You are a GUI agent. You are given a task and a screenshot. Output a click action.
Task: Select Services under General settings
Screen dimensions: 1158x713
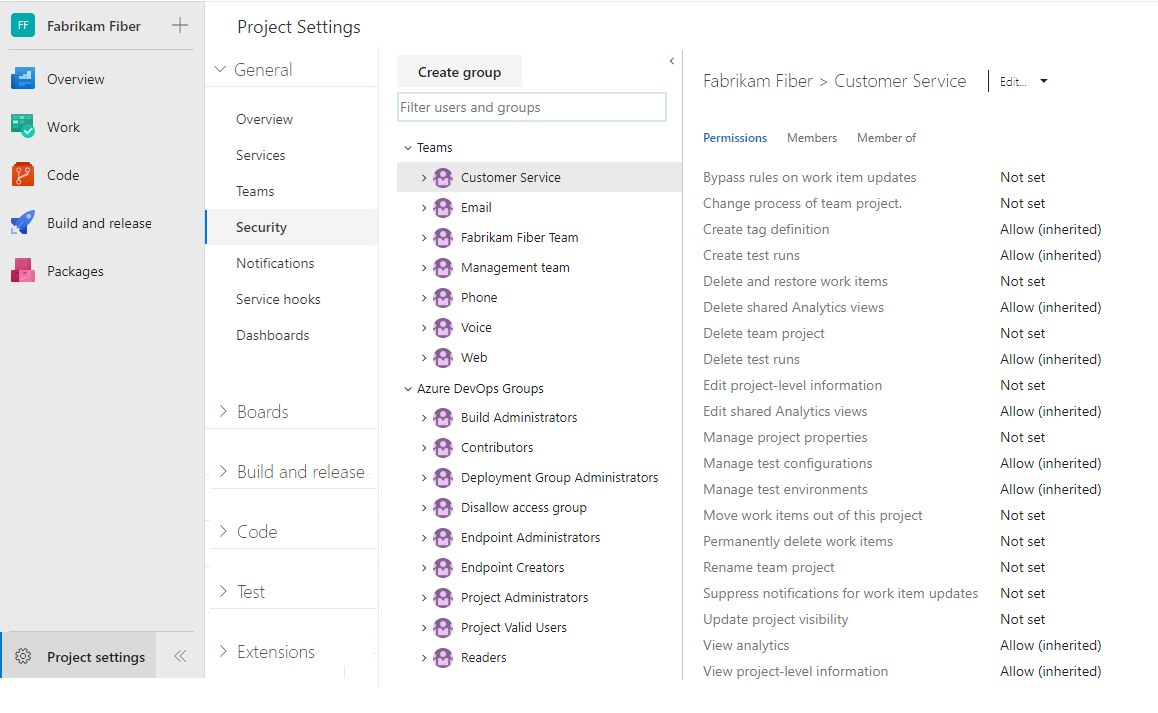(x=261, y=155)
